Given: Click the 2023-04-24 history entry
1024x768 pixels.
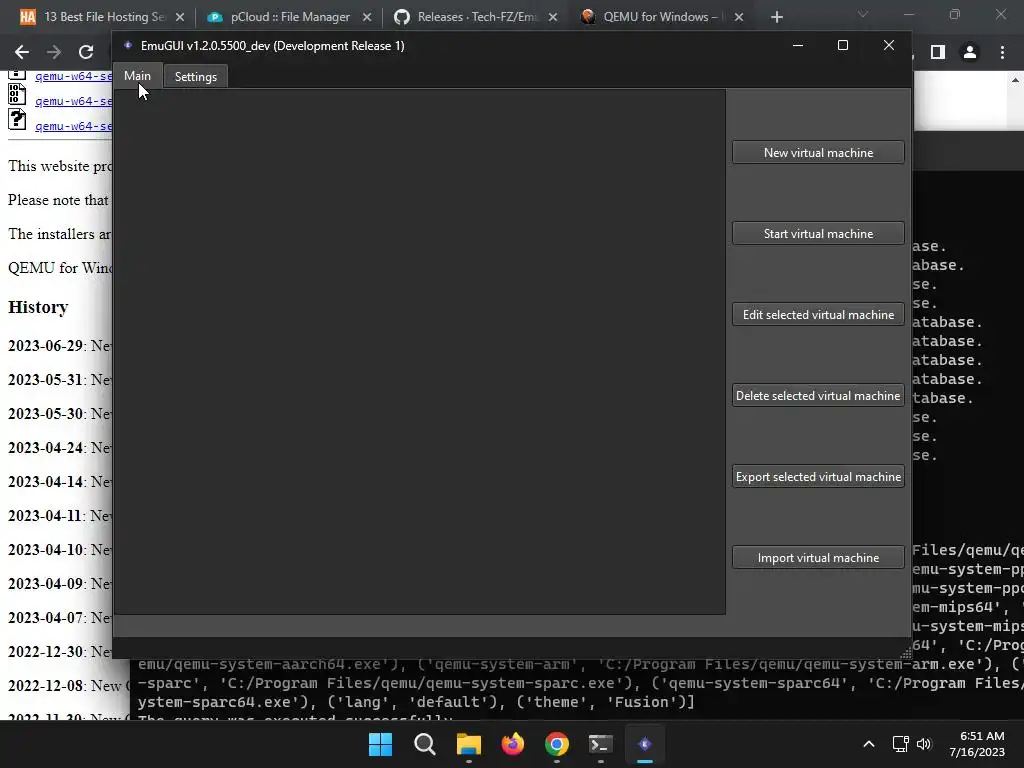Looking at the screenshot, I should pos(59,447).
